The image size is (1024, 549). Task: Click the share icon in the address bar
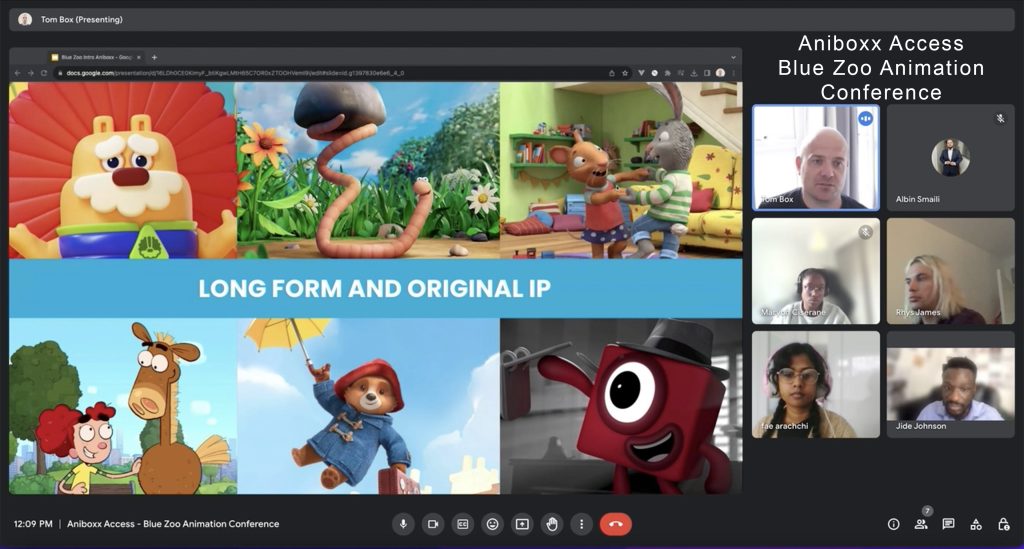pos(612,73)
